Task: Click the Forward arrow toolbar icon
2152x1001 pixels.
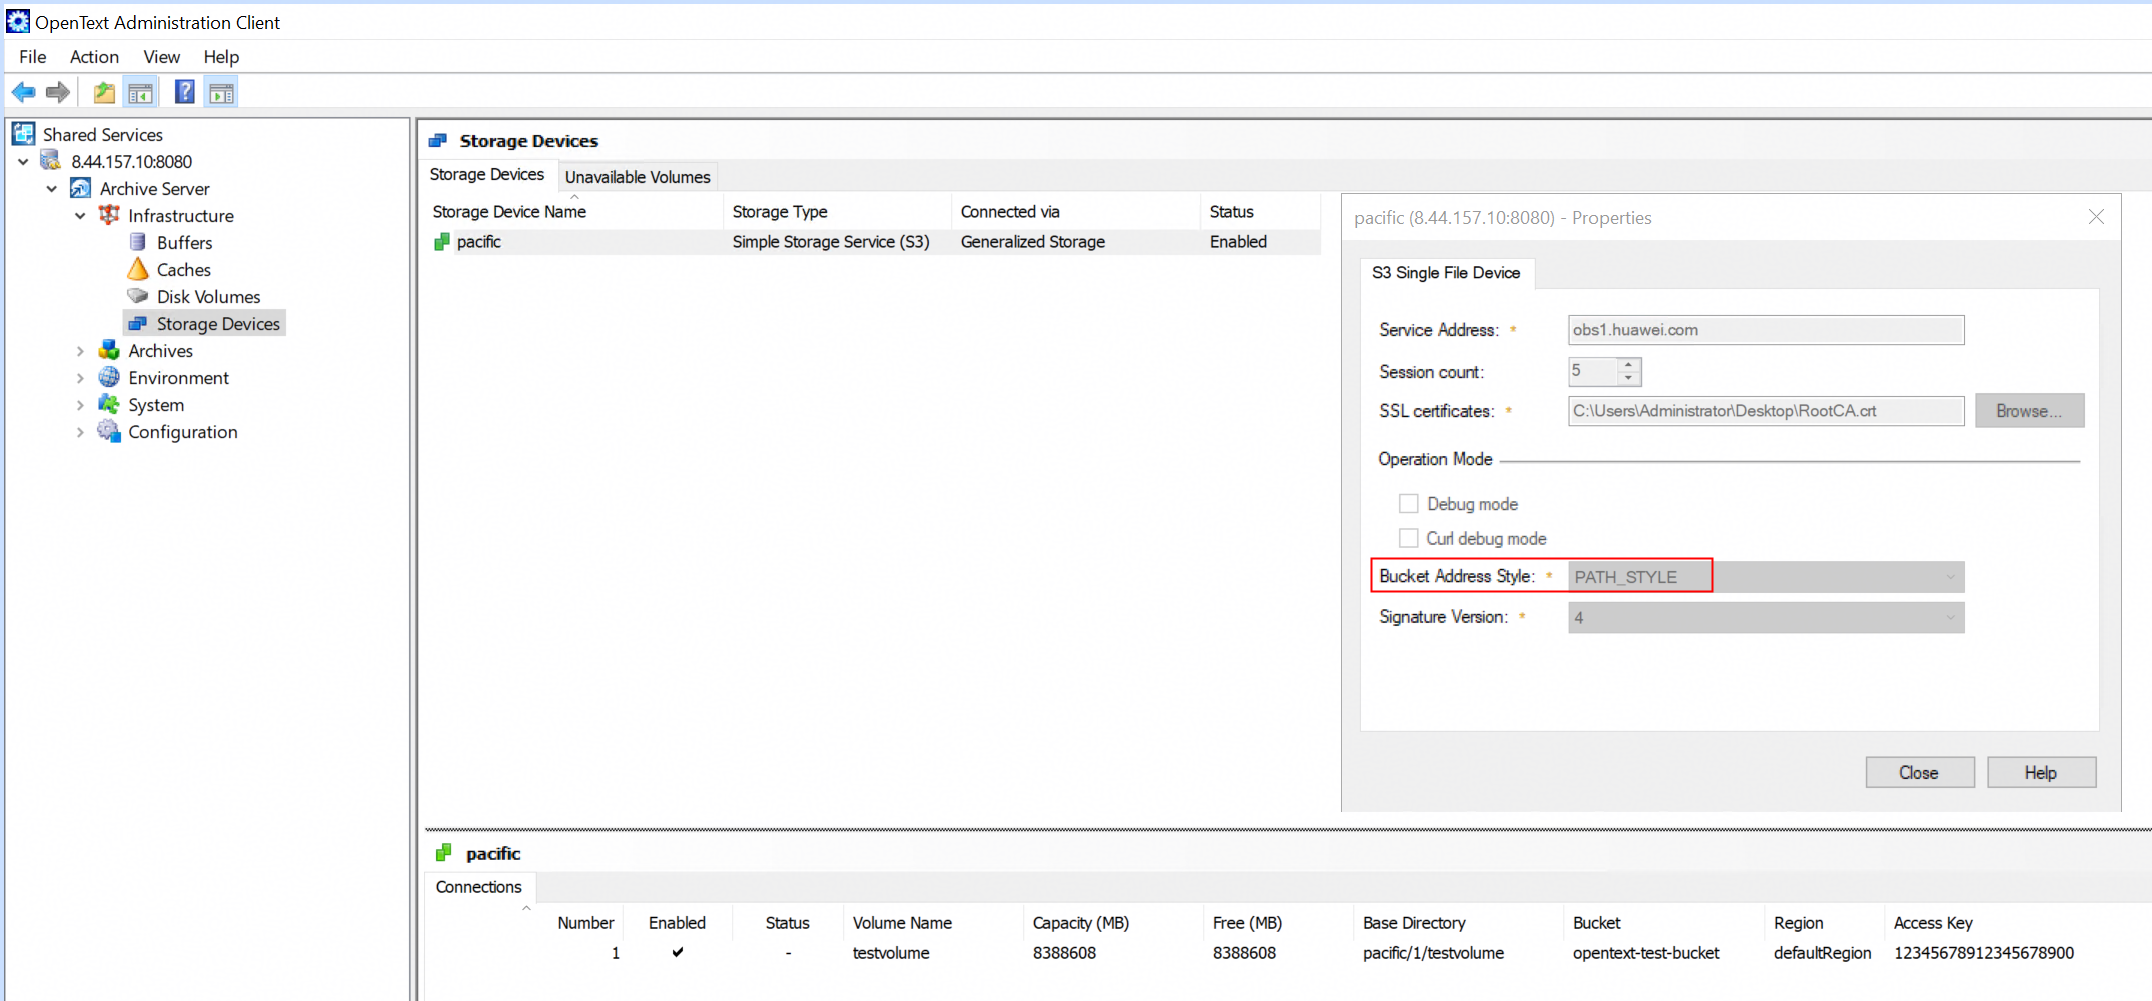Action: click(x=58, y=93)
